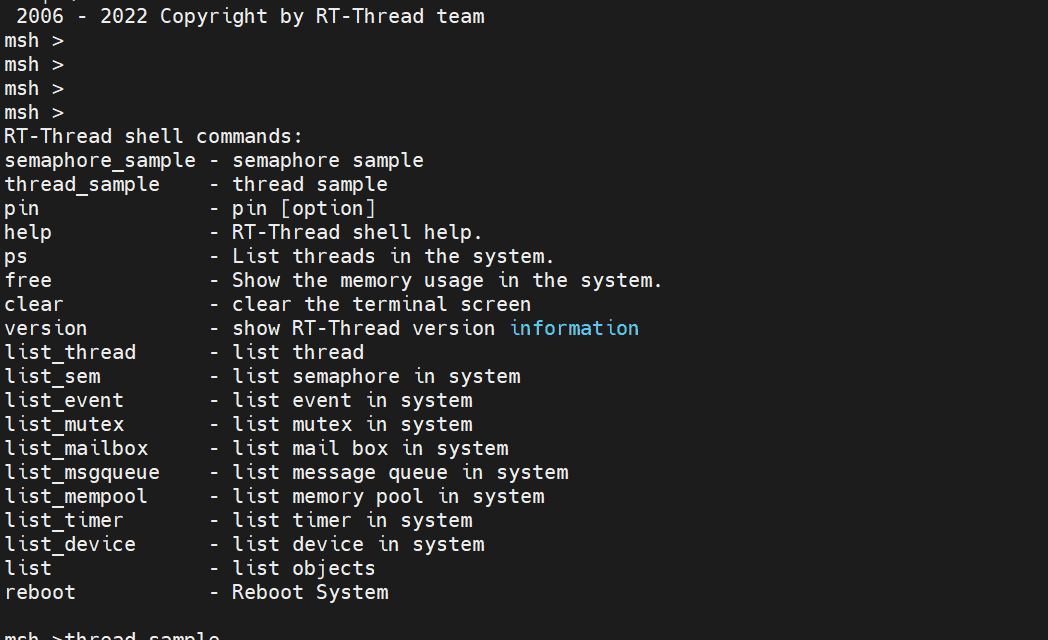Click the "RT-Thread shell commands:" header line
The image size is (1048, 640).
coord(153,136)
